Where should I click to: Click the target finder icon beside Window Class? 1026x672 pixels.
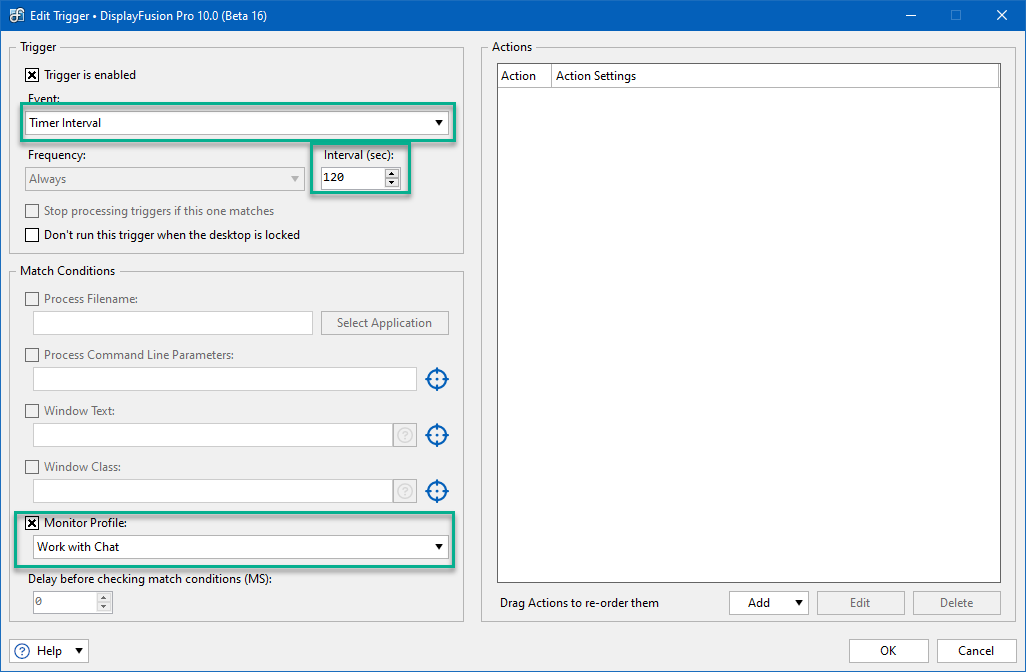click(436, 491)
